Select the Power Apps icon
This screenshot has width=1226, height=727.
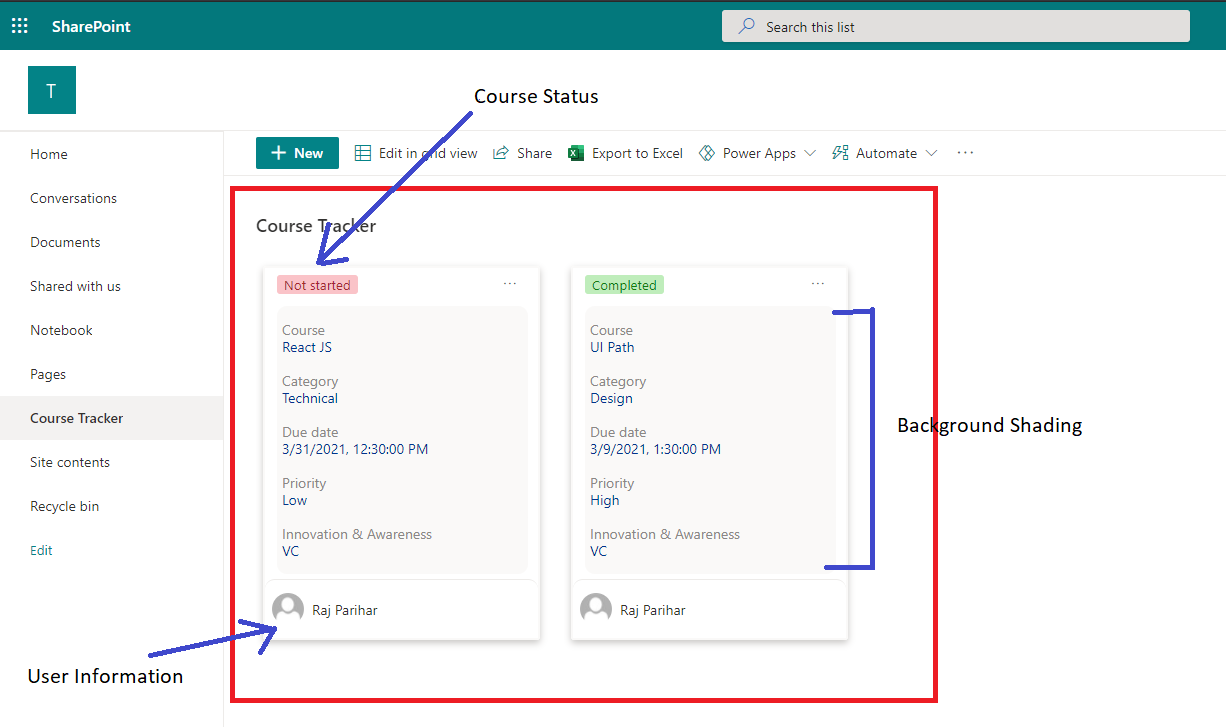[710, 152]
